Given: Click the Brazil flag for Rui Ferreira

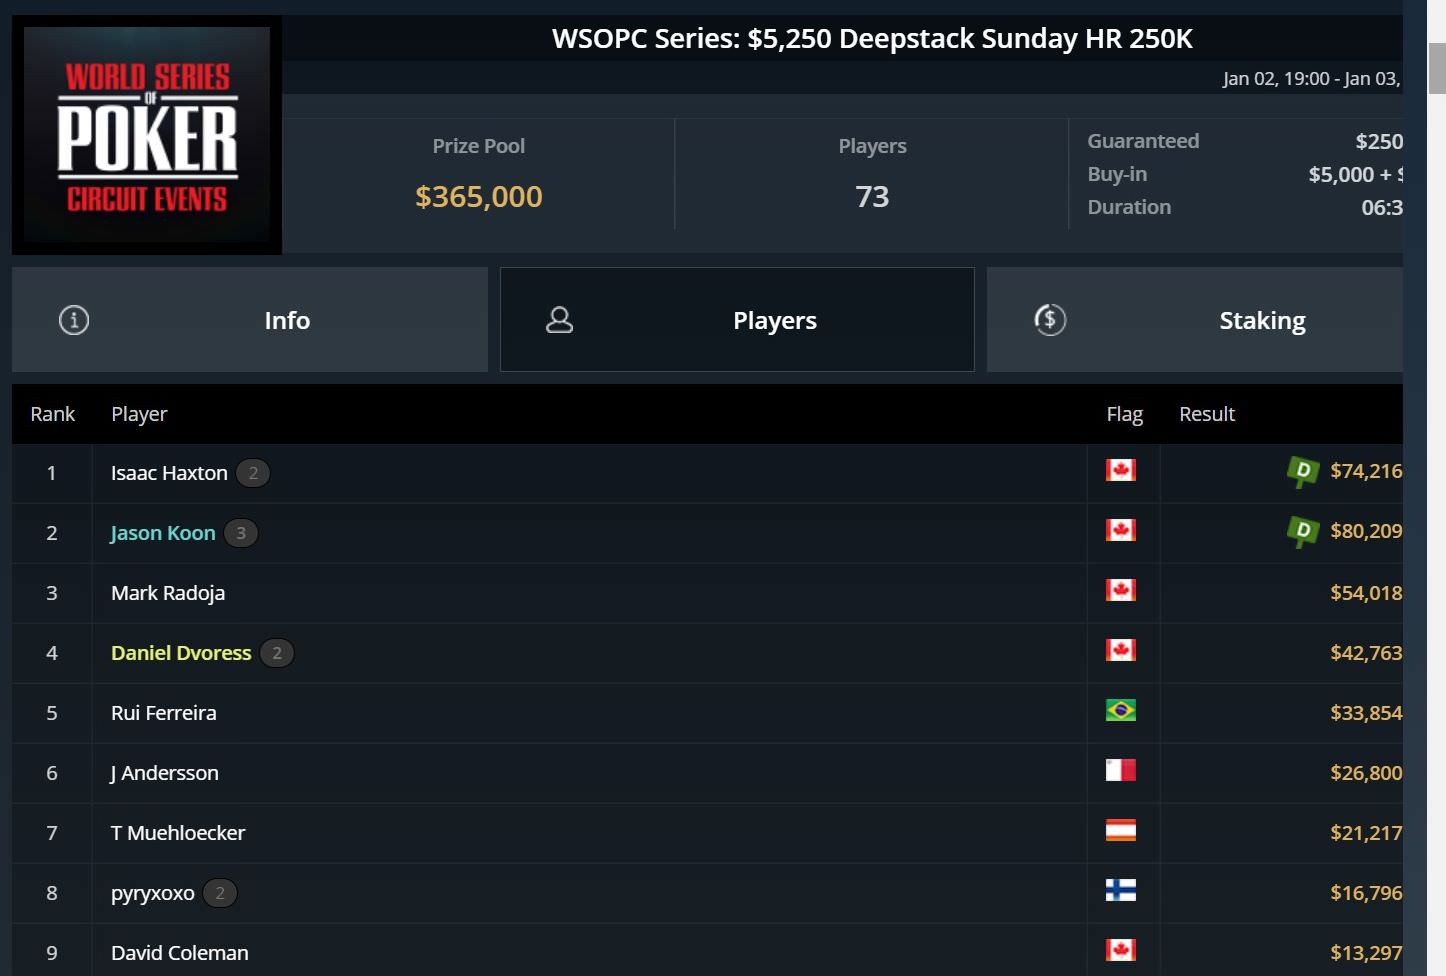Looking at the screenshot, I should pos(1121,710).
